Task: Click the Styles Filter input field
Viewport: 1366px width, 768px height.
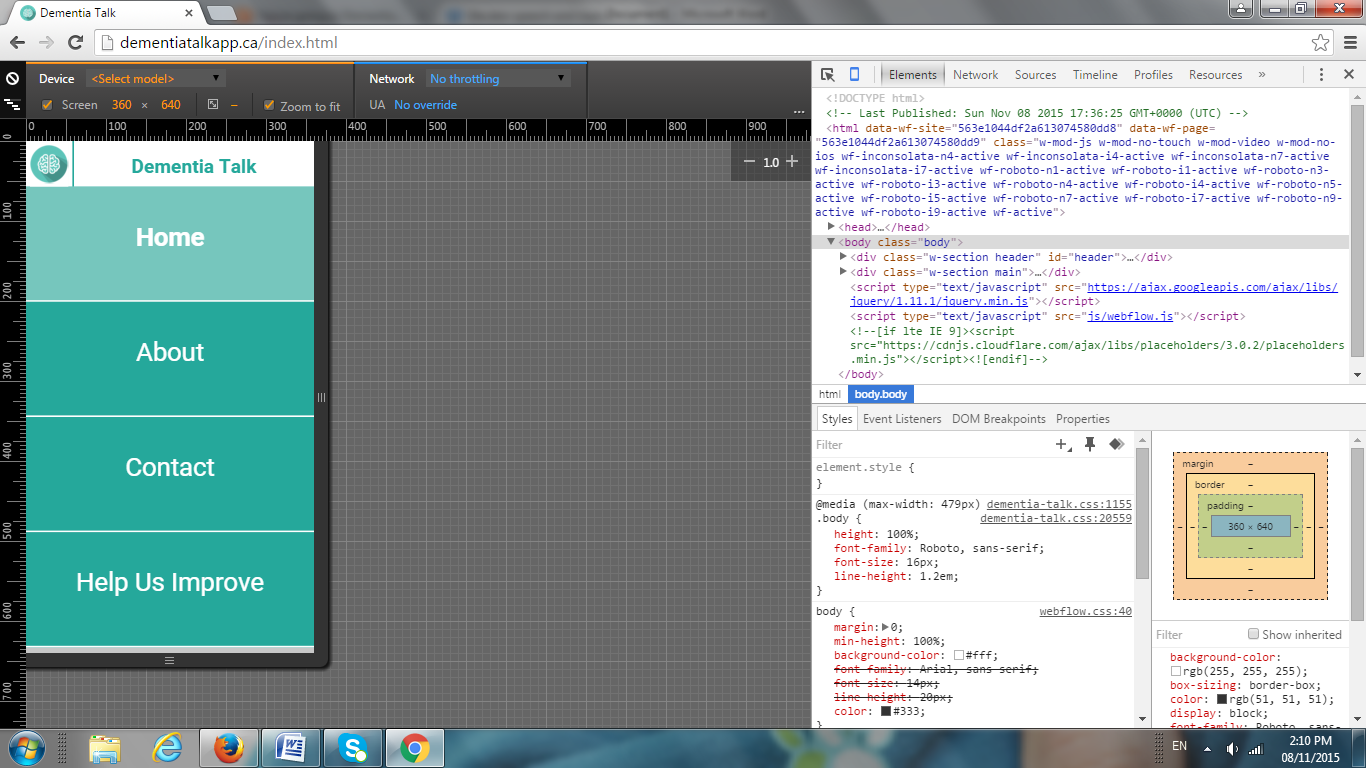Action: click(x=930, y=445)
